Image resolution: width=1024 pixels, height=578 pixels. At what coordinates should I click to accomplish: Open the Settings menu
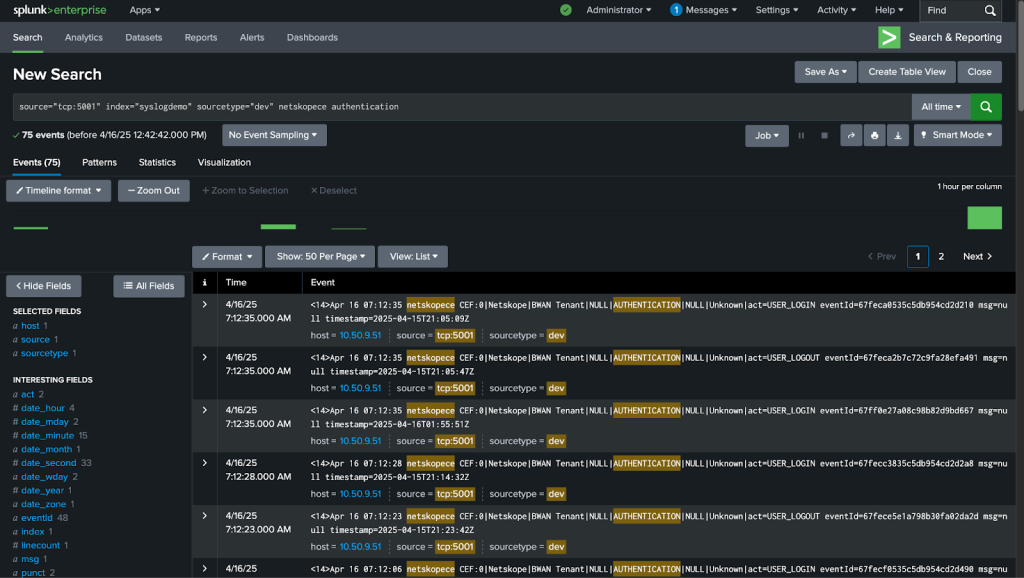click(x=776, y=10)
